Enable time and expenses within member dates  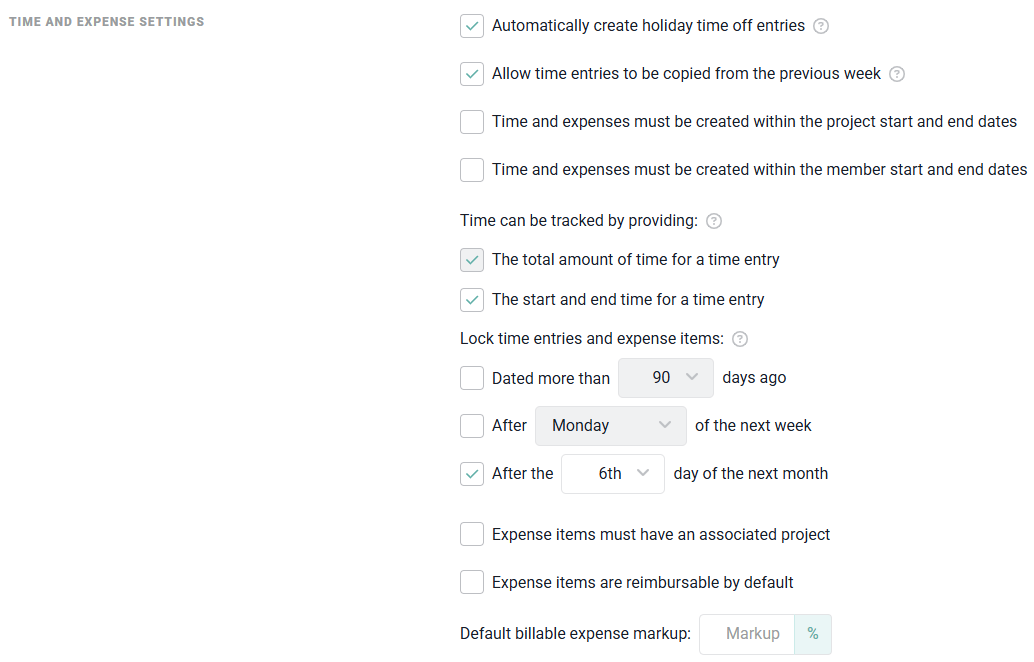472,170
